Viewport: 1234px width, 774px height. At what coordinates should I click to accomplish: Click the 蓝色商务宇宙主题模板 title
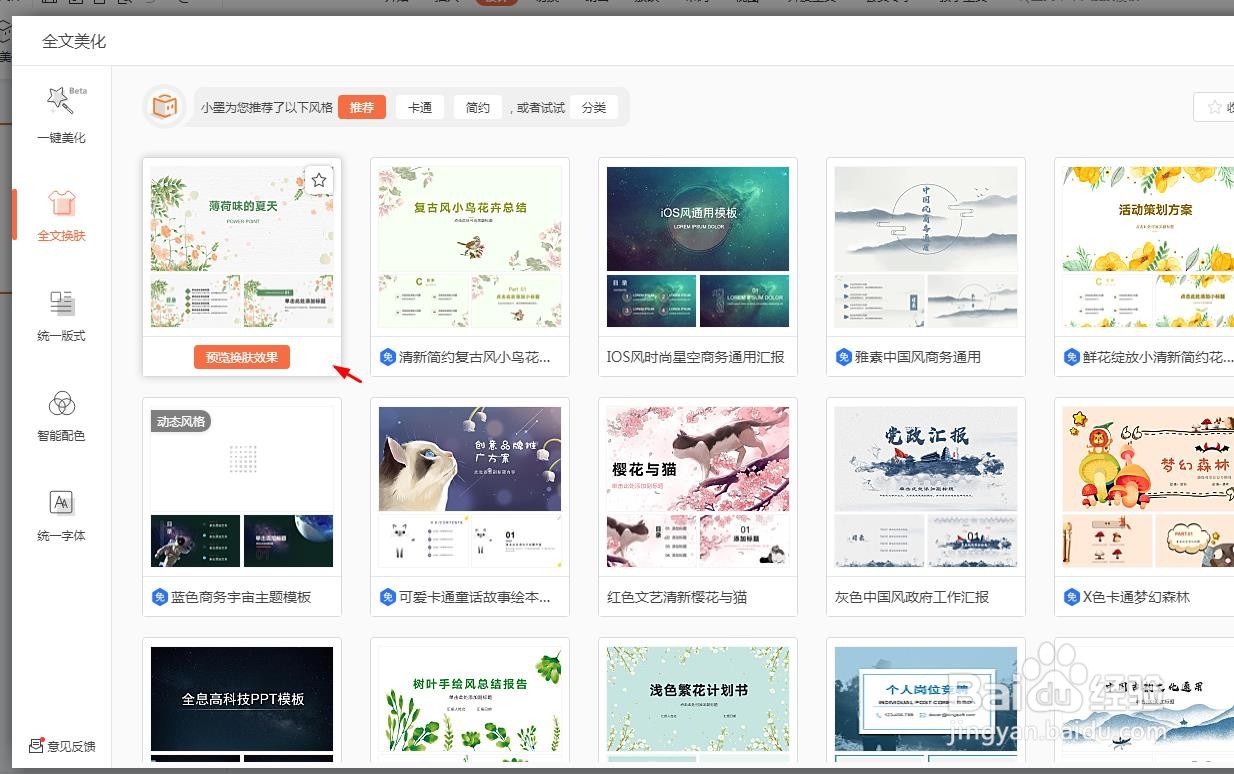[x=241, y=597]
